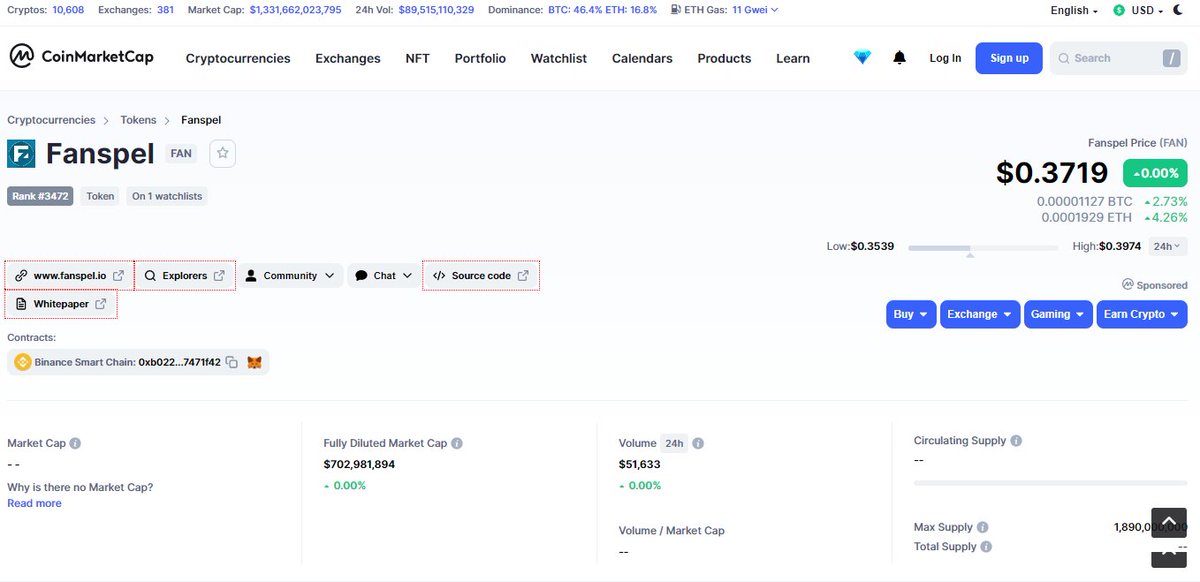Open www.fanspel.io website link

[69, 276]
